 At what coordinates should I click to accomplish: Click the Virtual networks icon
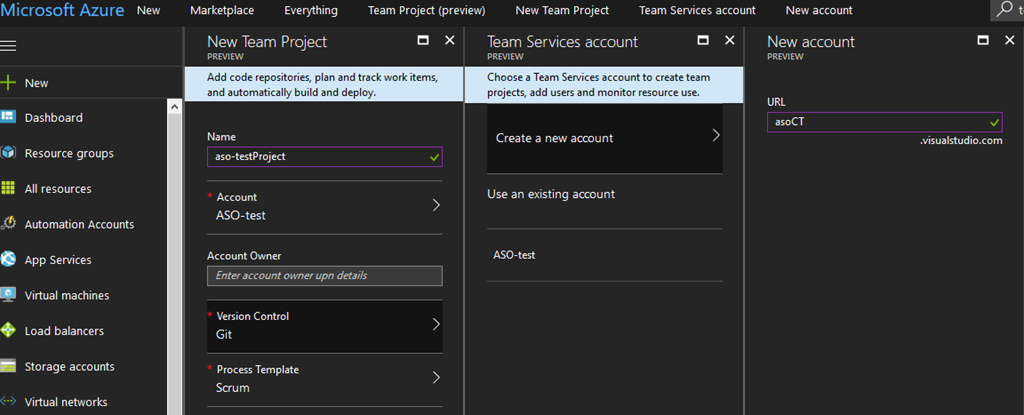coord(9,402)
